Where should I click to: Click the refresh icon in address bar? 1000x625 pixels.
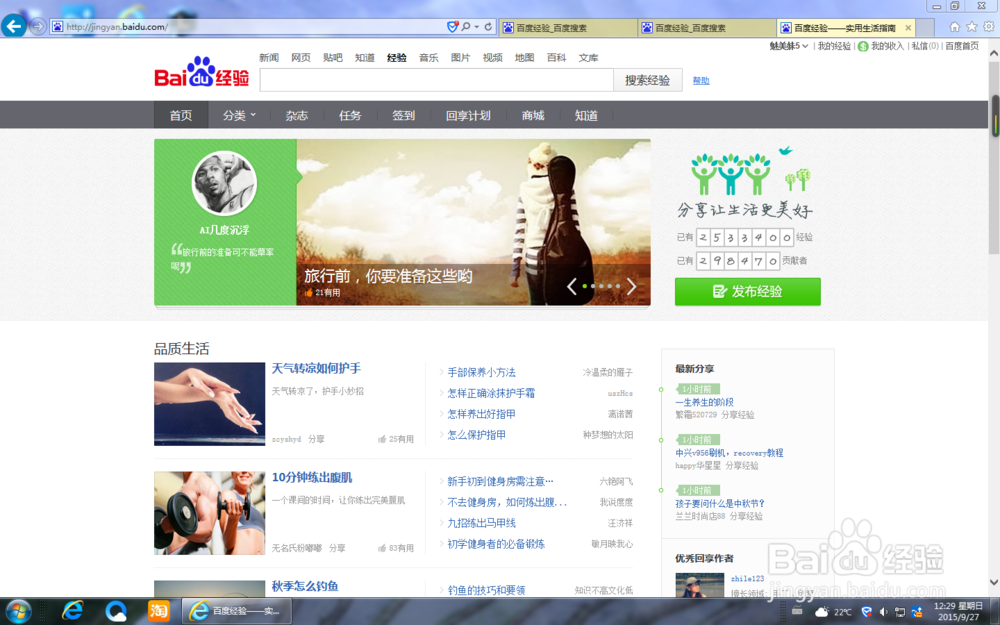[488, 27]
